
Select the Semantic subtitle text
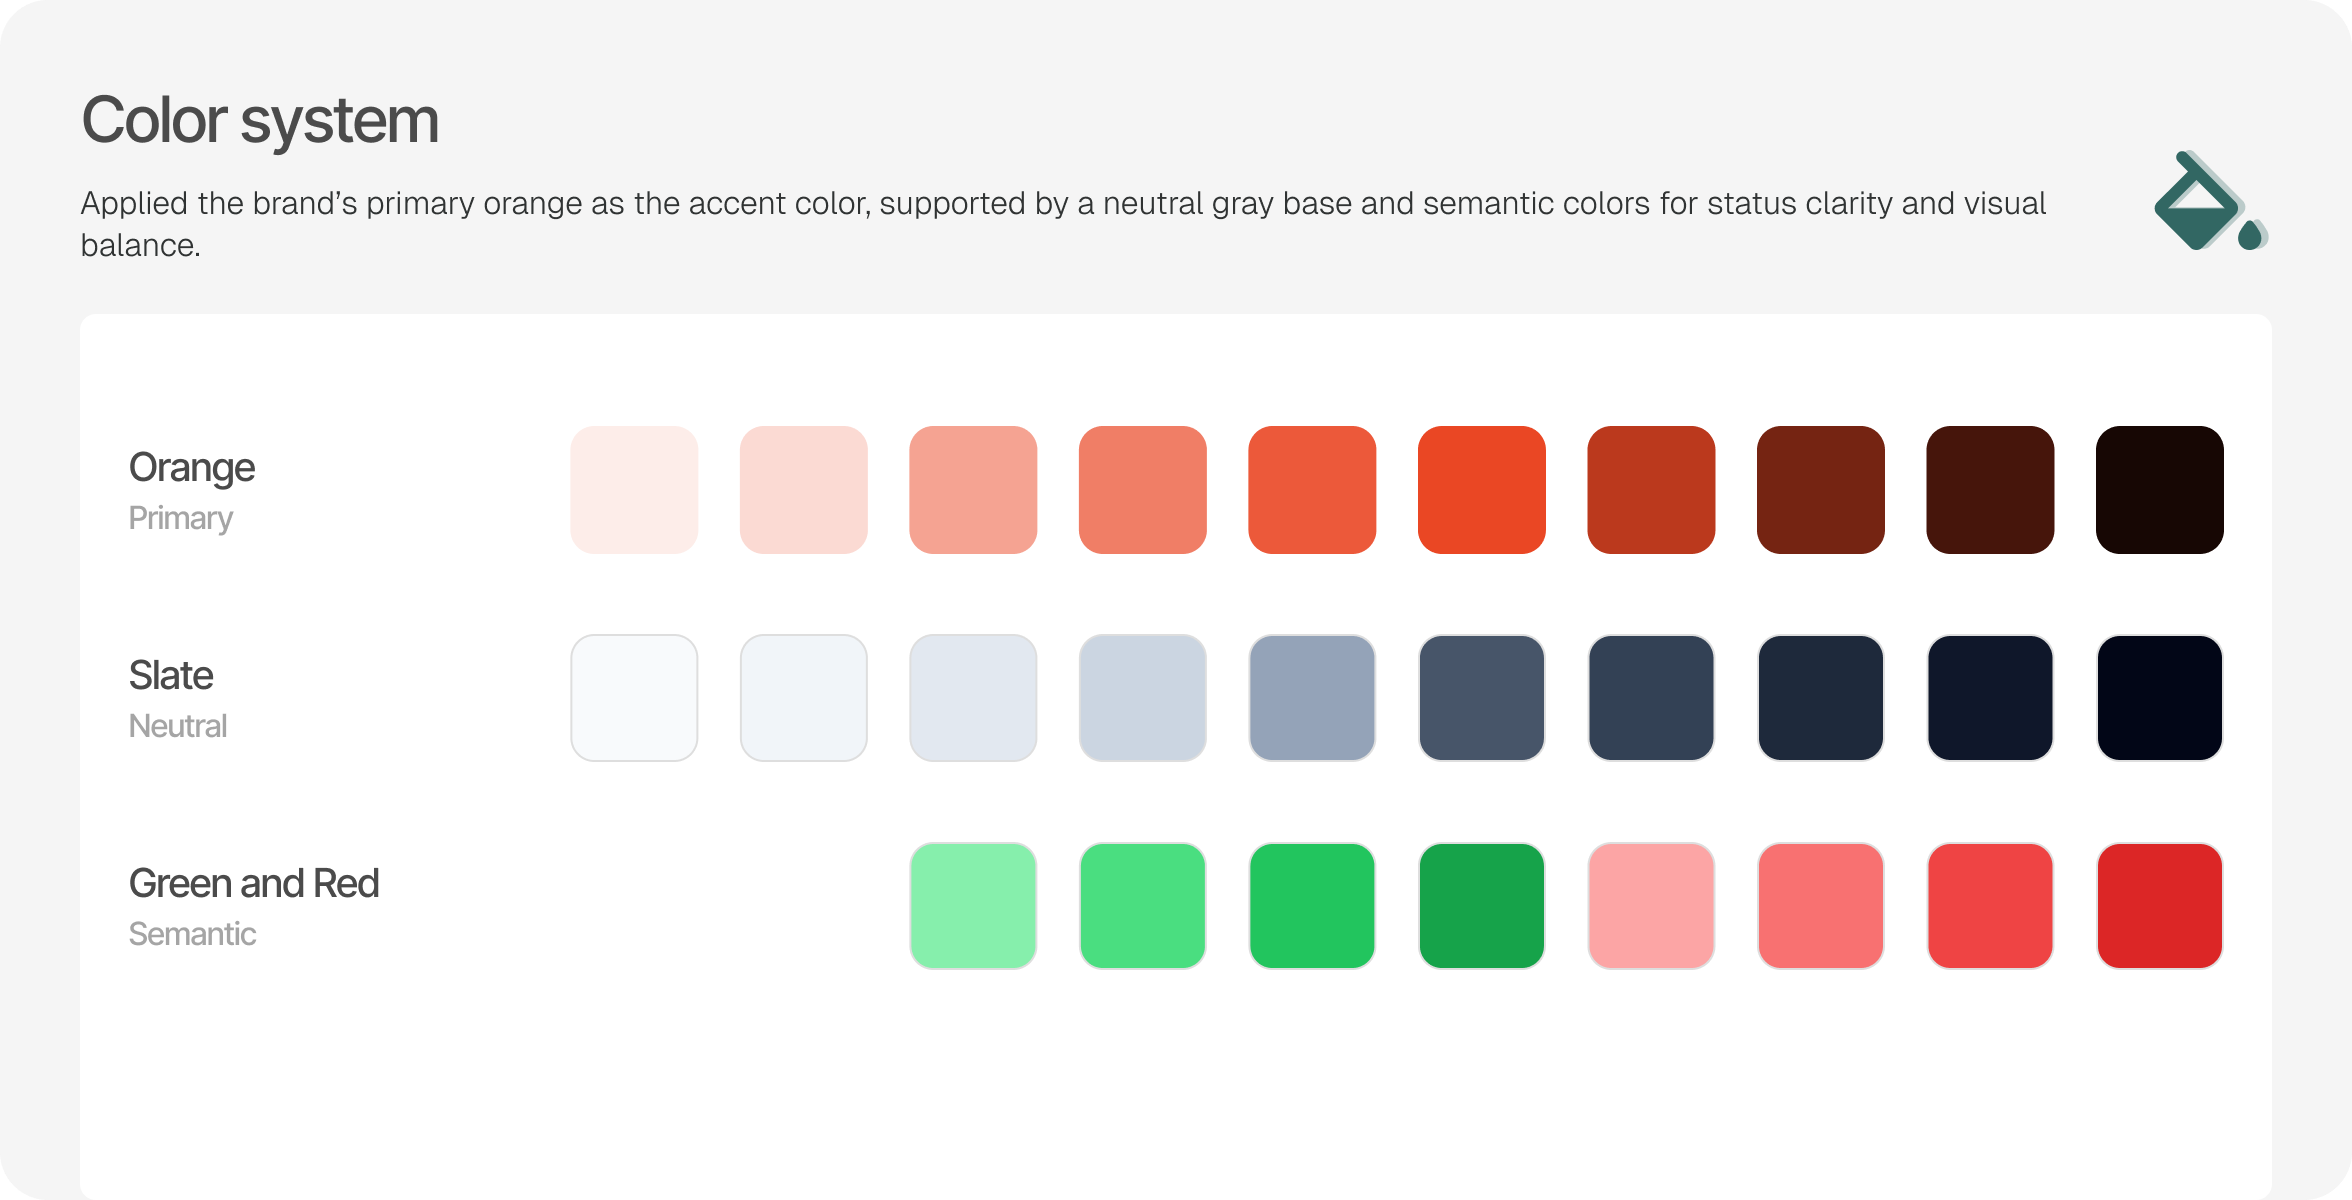click(192, 934)
